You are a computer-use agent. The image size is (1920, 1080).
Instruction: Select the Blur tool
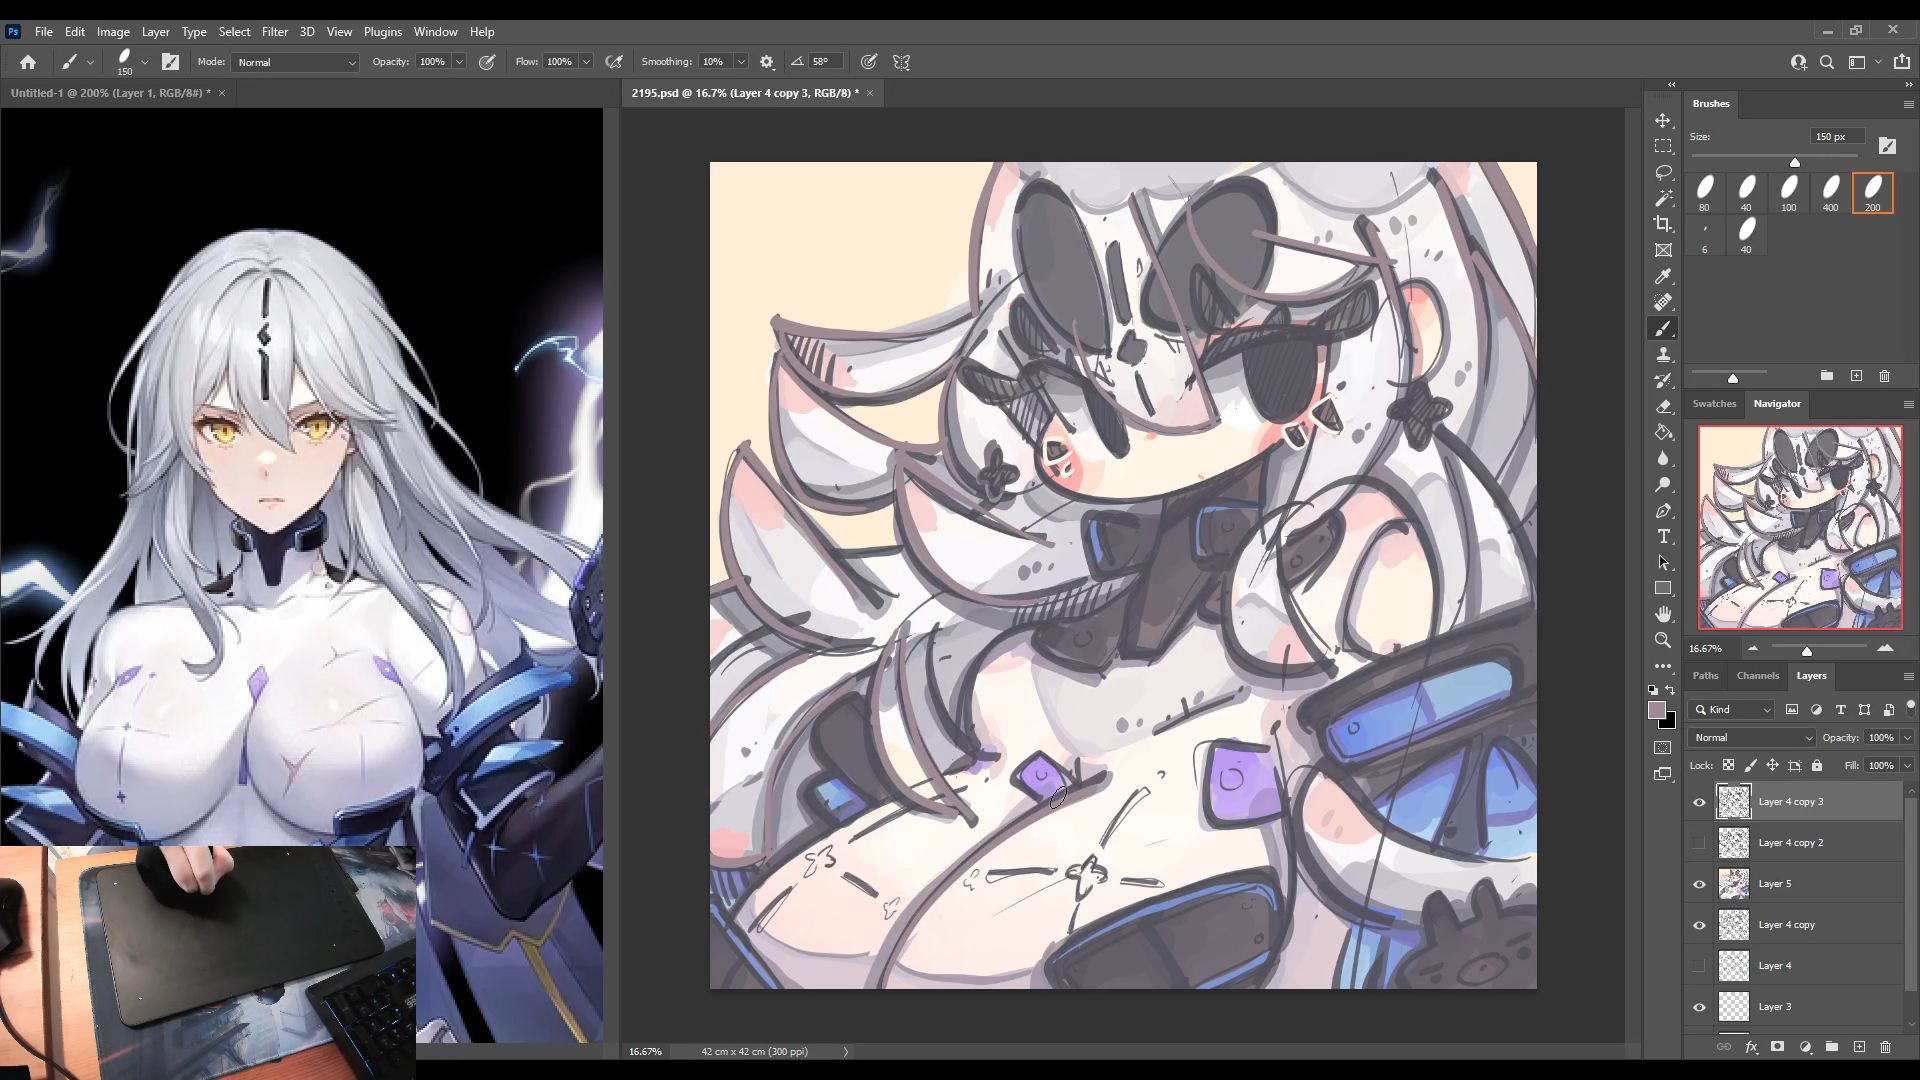tap(1663, 458)
